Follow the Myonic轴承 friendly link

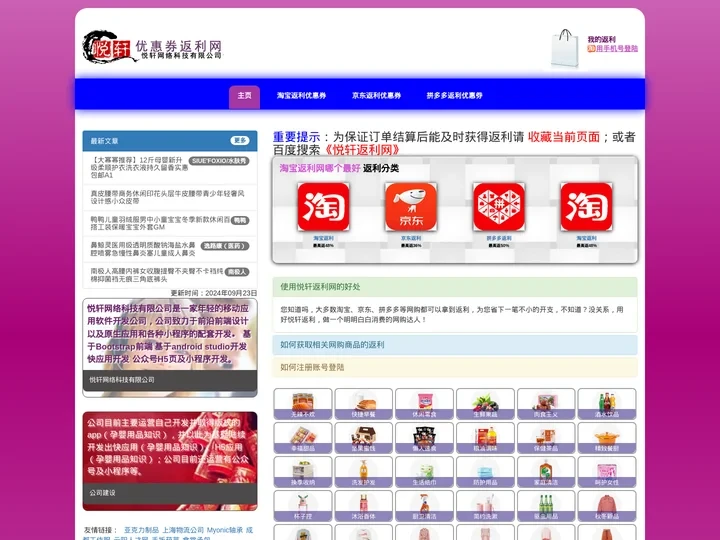coord(225,530)
